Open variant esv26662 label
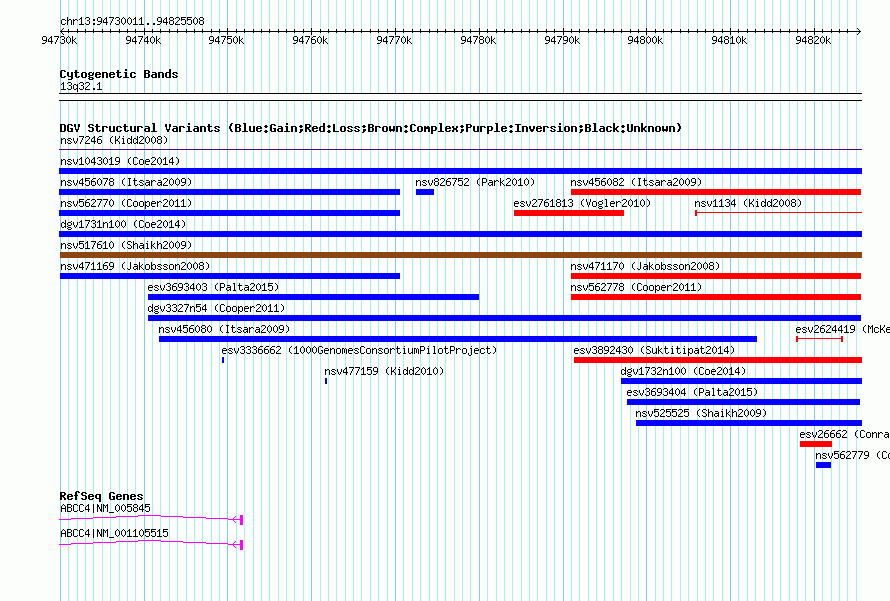 [845, 434]
